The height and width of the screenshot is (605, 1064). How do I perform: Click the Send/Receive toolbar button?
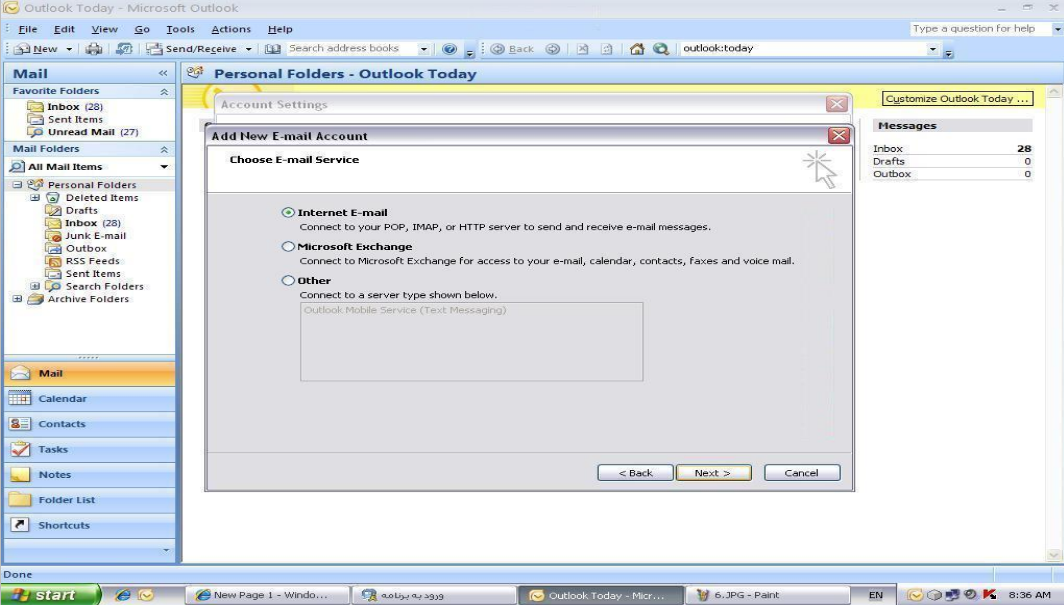point(192,49)
